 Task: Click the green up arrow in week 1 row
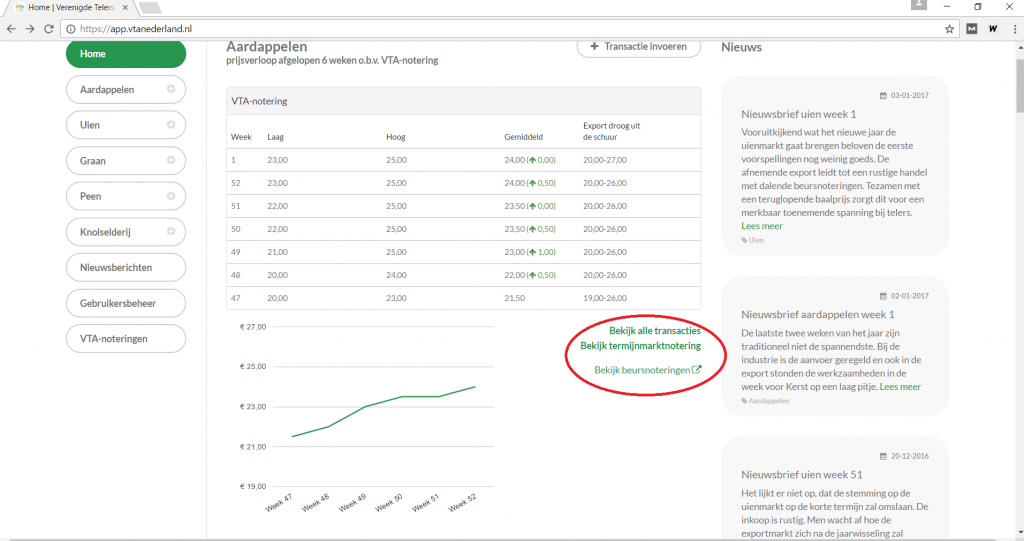coord(532,160)
